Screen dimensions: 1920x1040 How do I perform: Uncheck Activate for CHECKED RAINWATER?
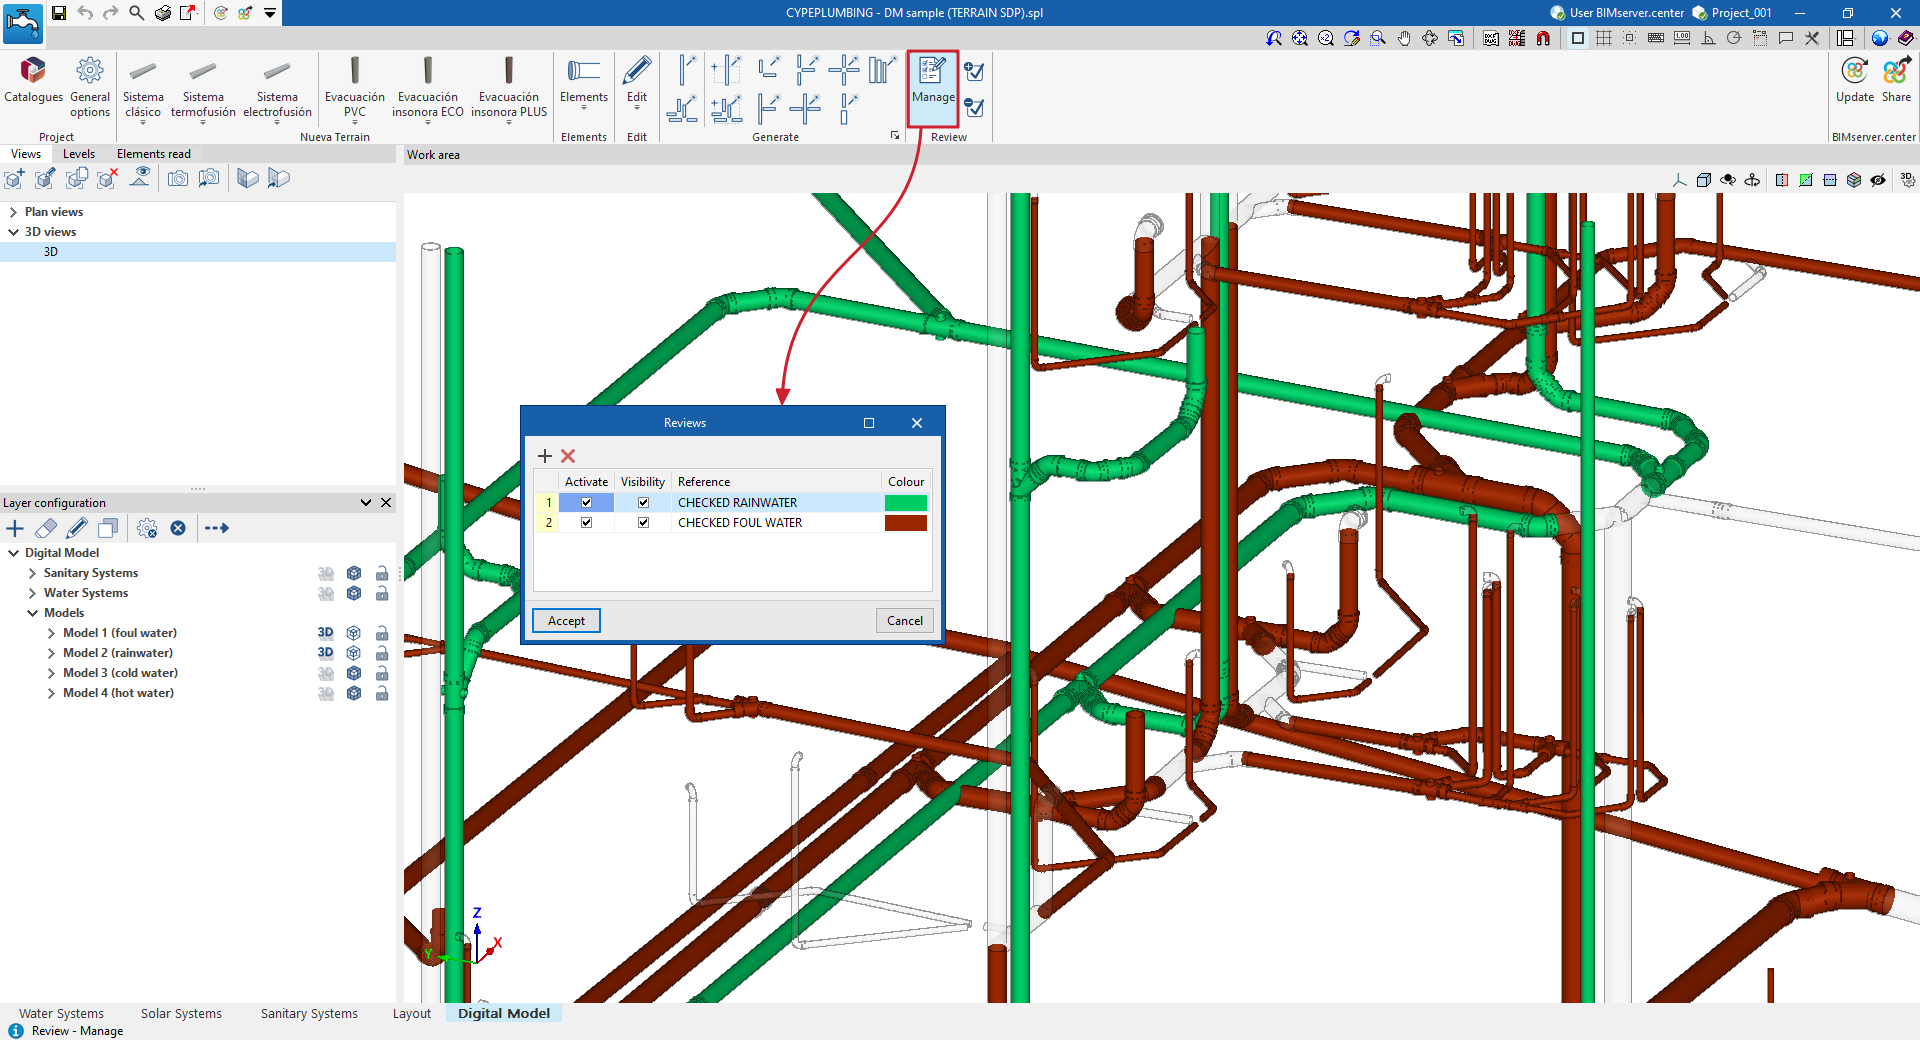point(586,503)
